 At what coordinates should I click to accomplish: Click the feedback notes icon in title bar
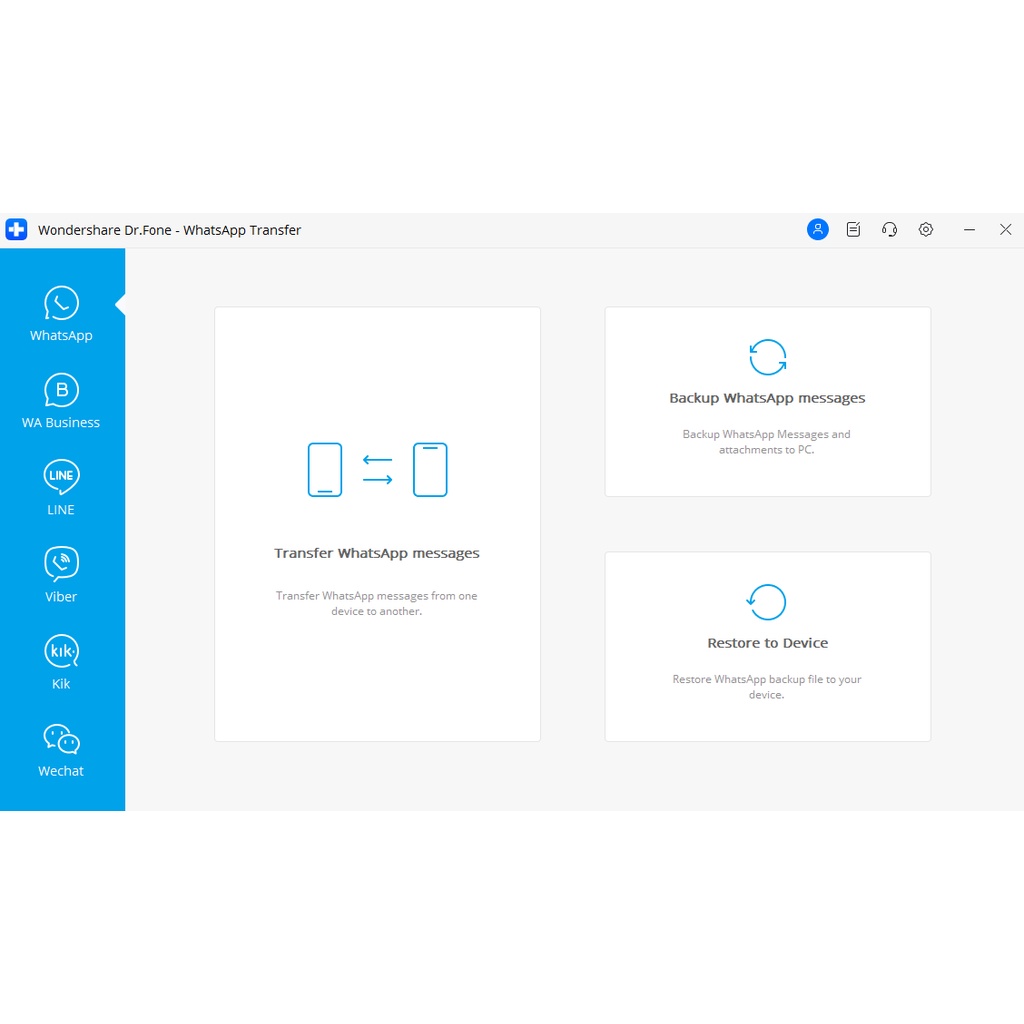coord(853,230)
